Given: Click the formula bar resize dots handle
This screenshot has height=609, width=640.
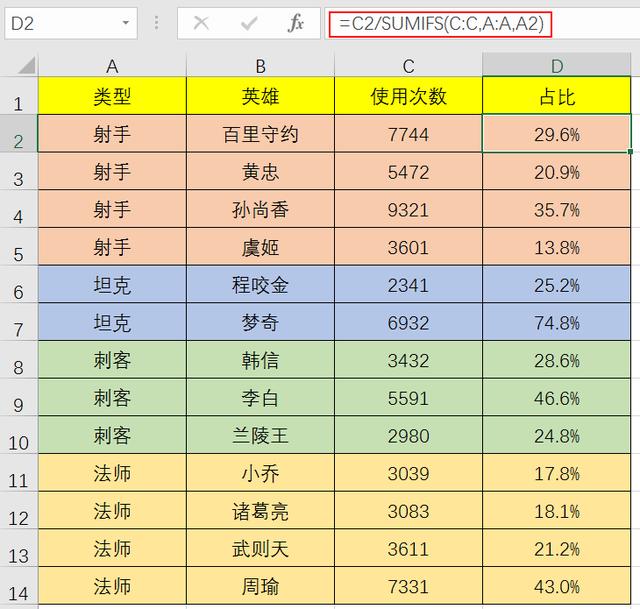Looking at the screenshot, I should tap(157, 23).
